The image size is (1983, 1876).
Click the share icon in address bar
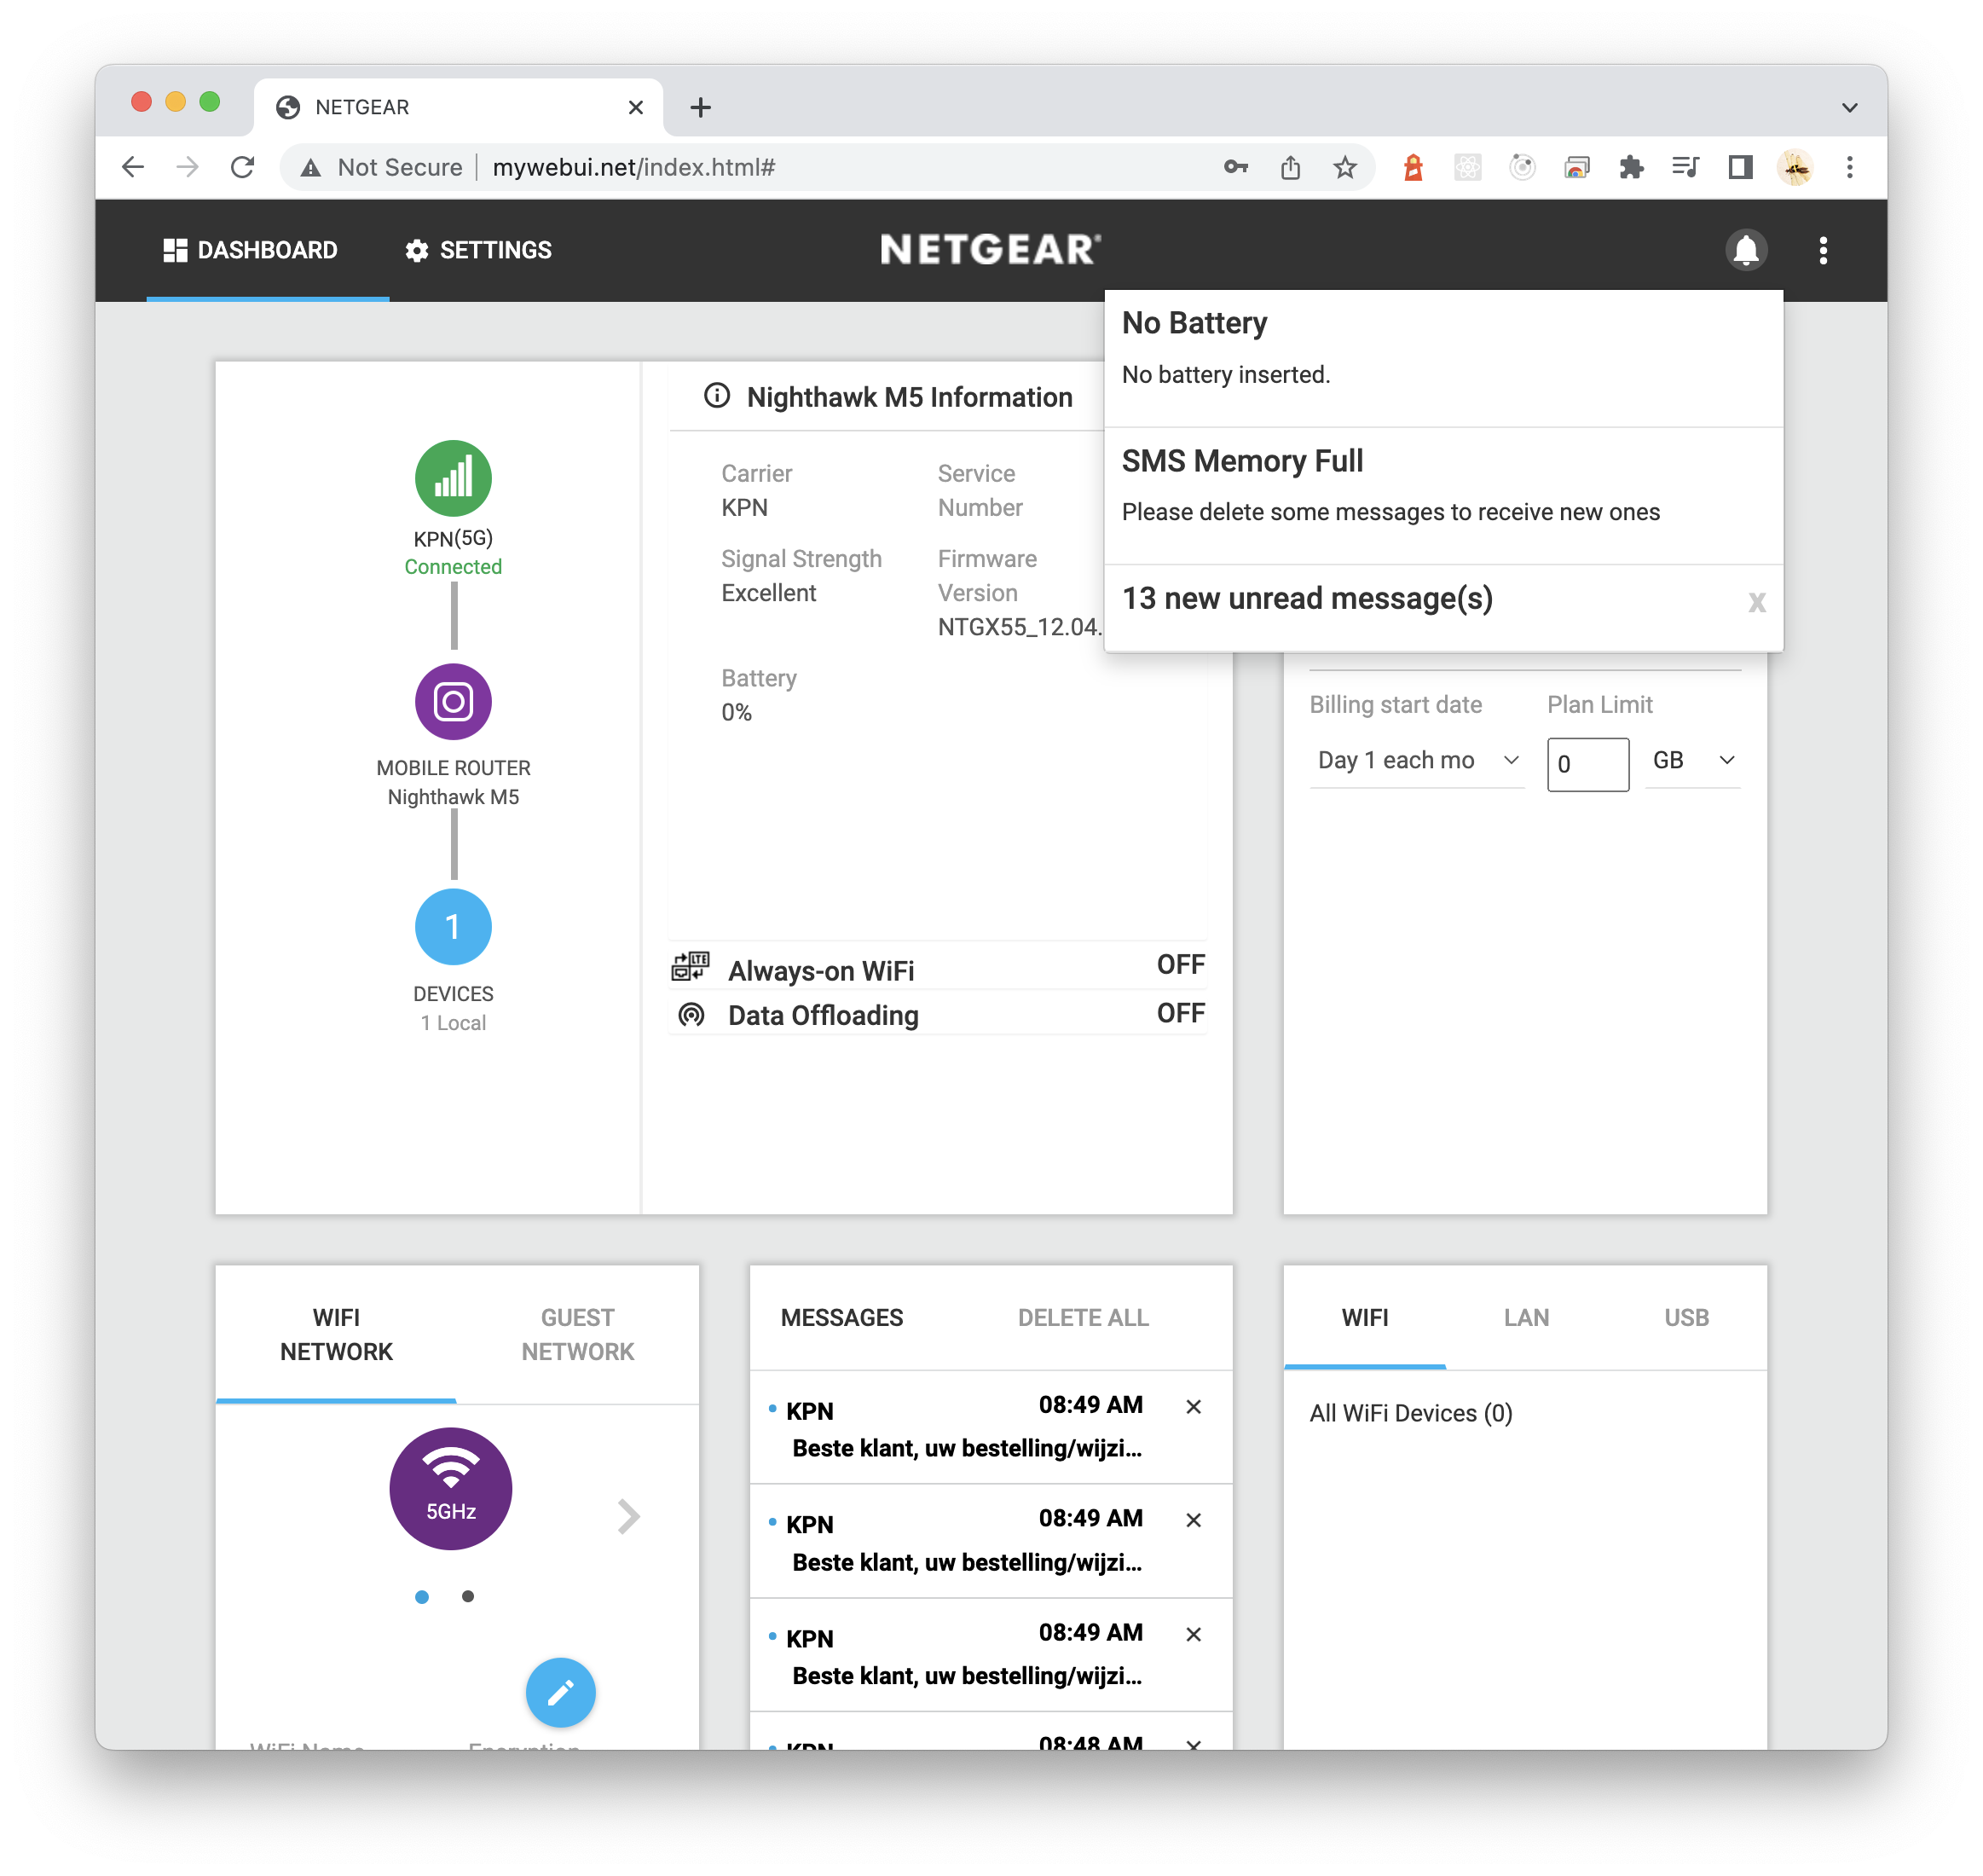[x=1290, y=167]
